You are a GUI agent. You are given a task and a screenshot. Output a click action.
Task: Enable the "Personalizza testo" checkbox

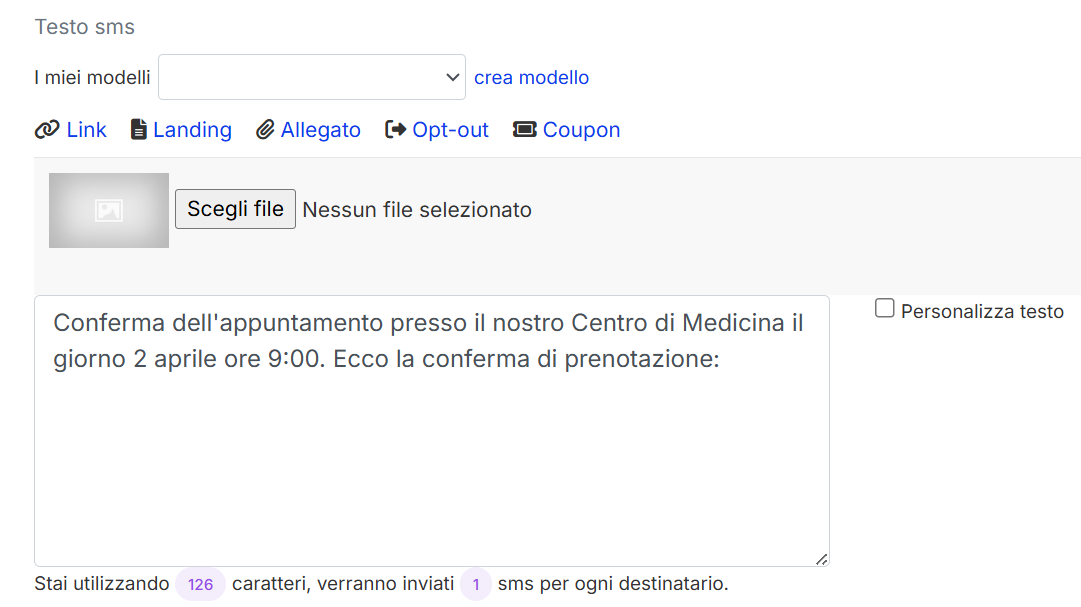coord(884,309)
